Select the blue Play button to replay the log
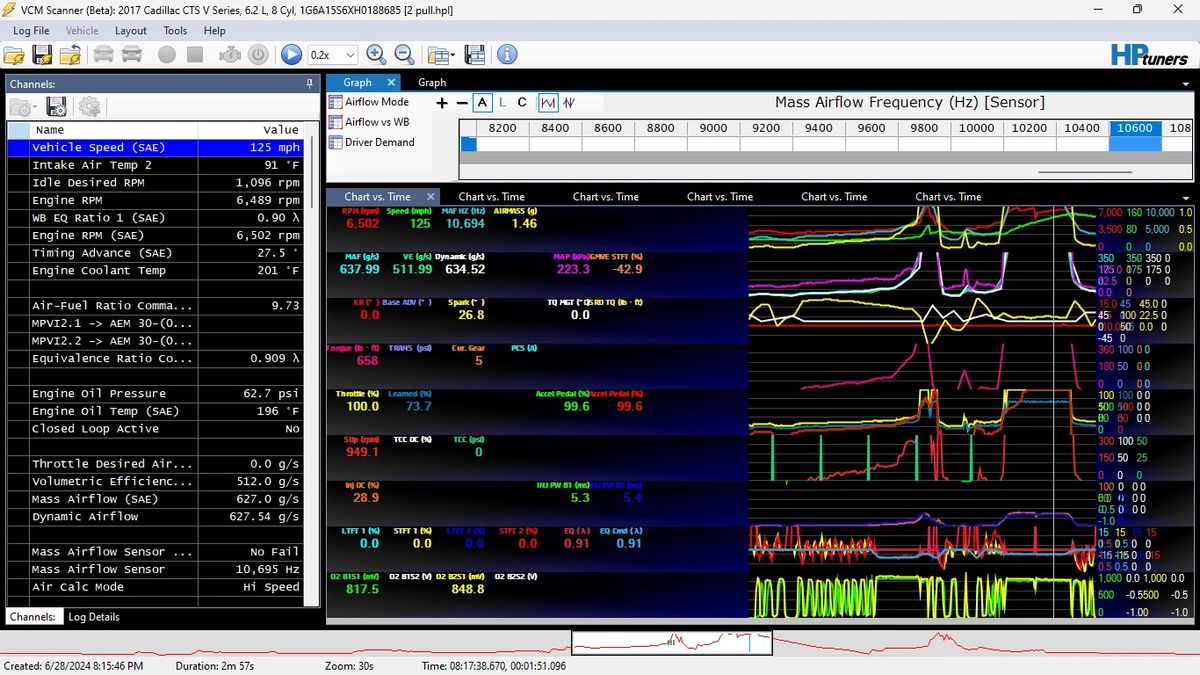1200x675 pixels. coord(290,55)
